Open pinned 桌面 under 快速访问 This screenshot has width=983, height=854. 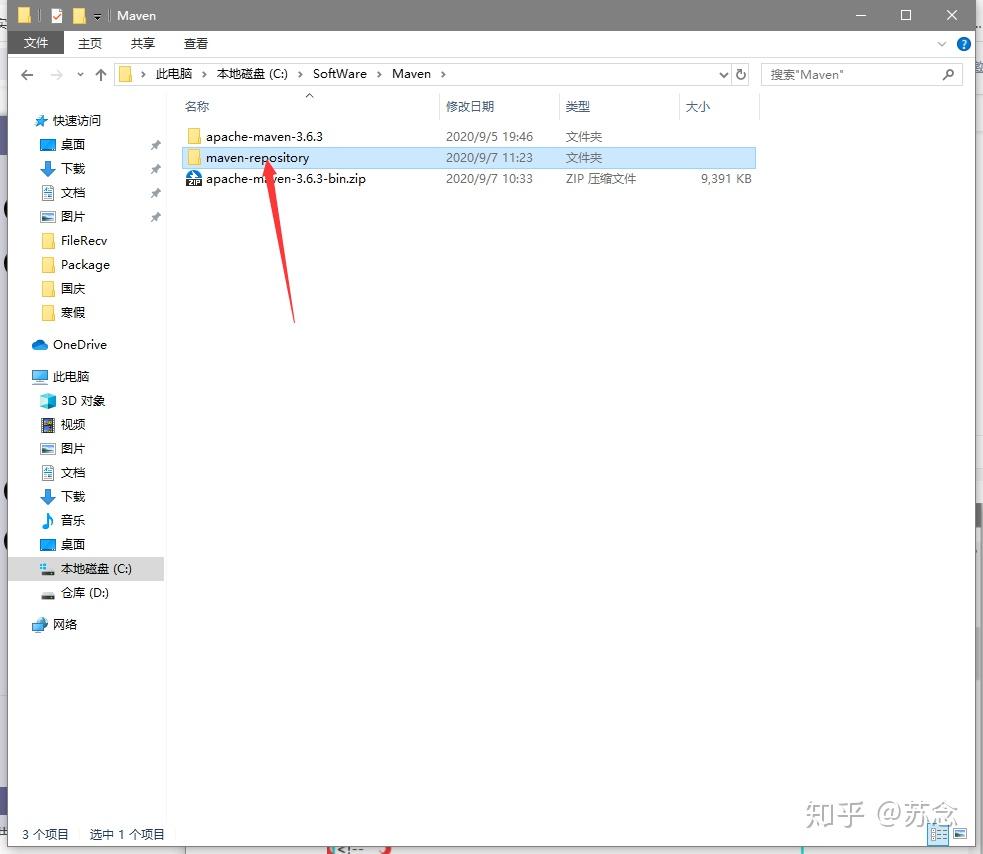73,144
